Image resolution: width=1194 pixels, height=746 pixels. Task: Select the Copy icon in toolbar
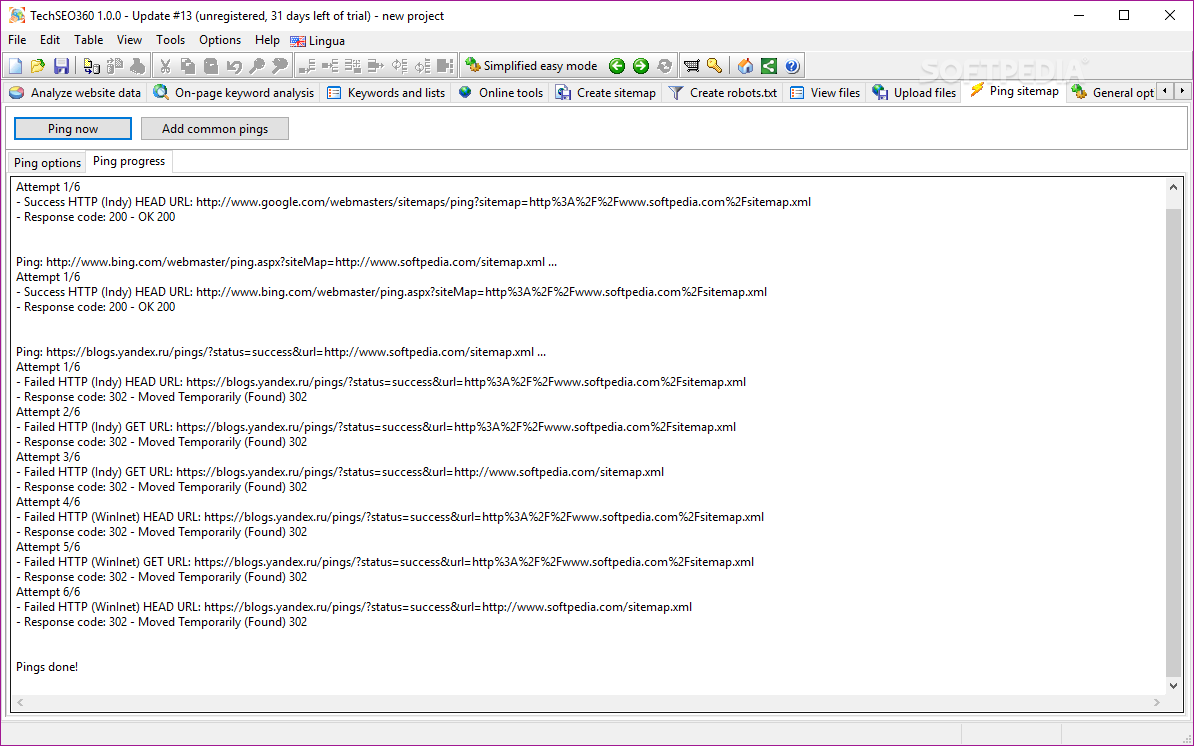(x=187, y=66)
